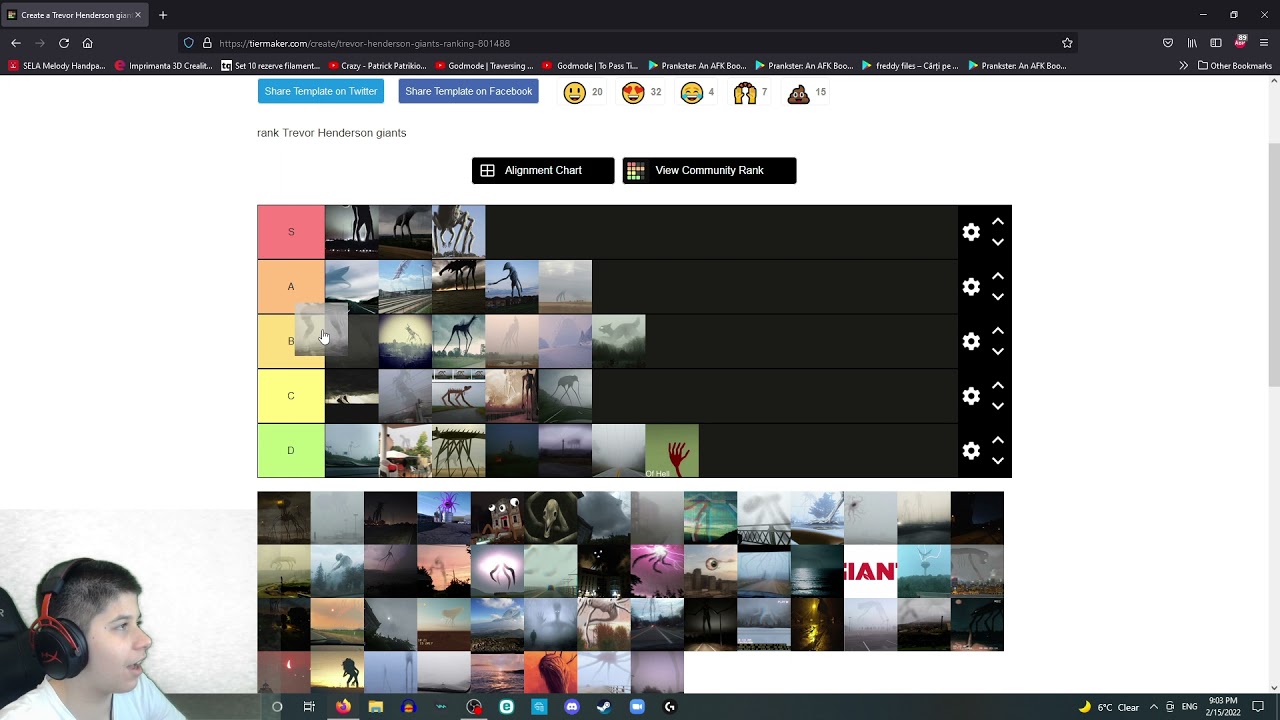Open the Windows notification center
This screenshot has width=1280, height=720.
[x=1258, y=707]
